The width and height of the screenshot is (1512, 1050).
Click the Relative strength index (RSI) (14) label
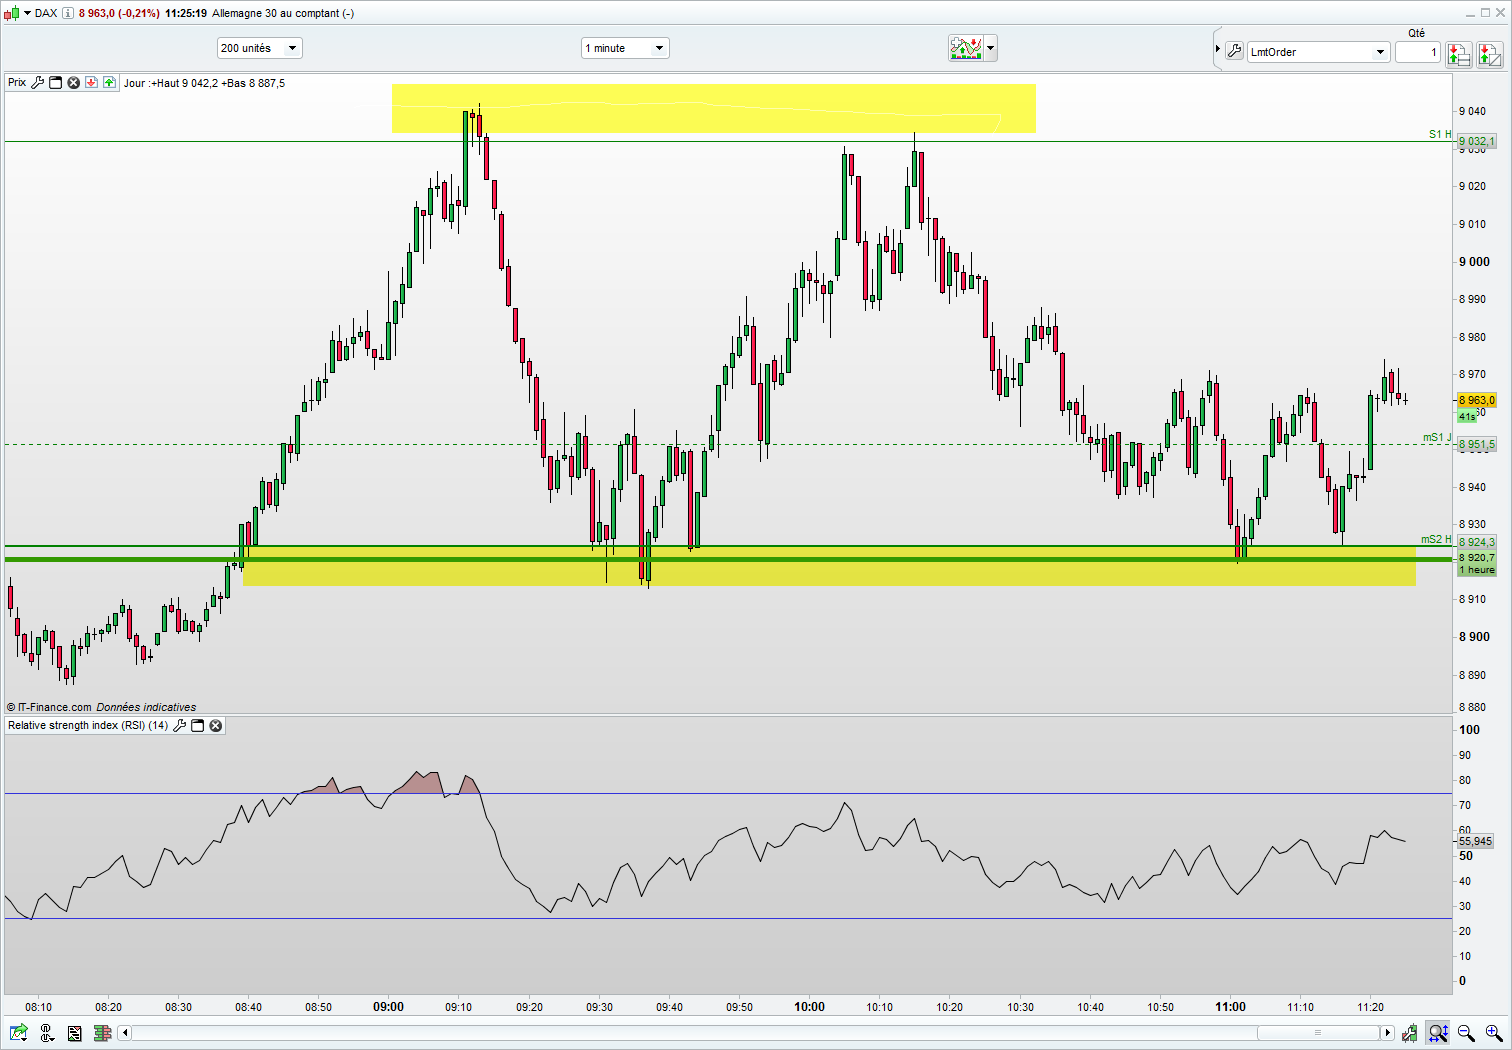pyautogui.click(x=88, y=725)
